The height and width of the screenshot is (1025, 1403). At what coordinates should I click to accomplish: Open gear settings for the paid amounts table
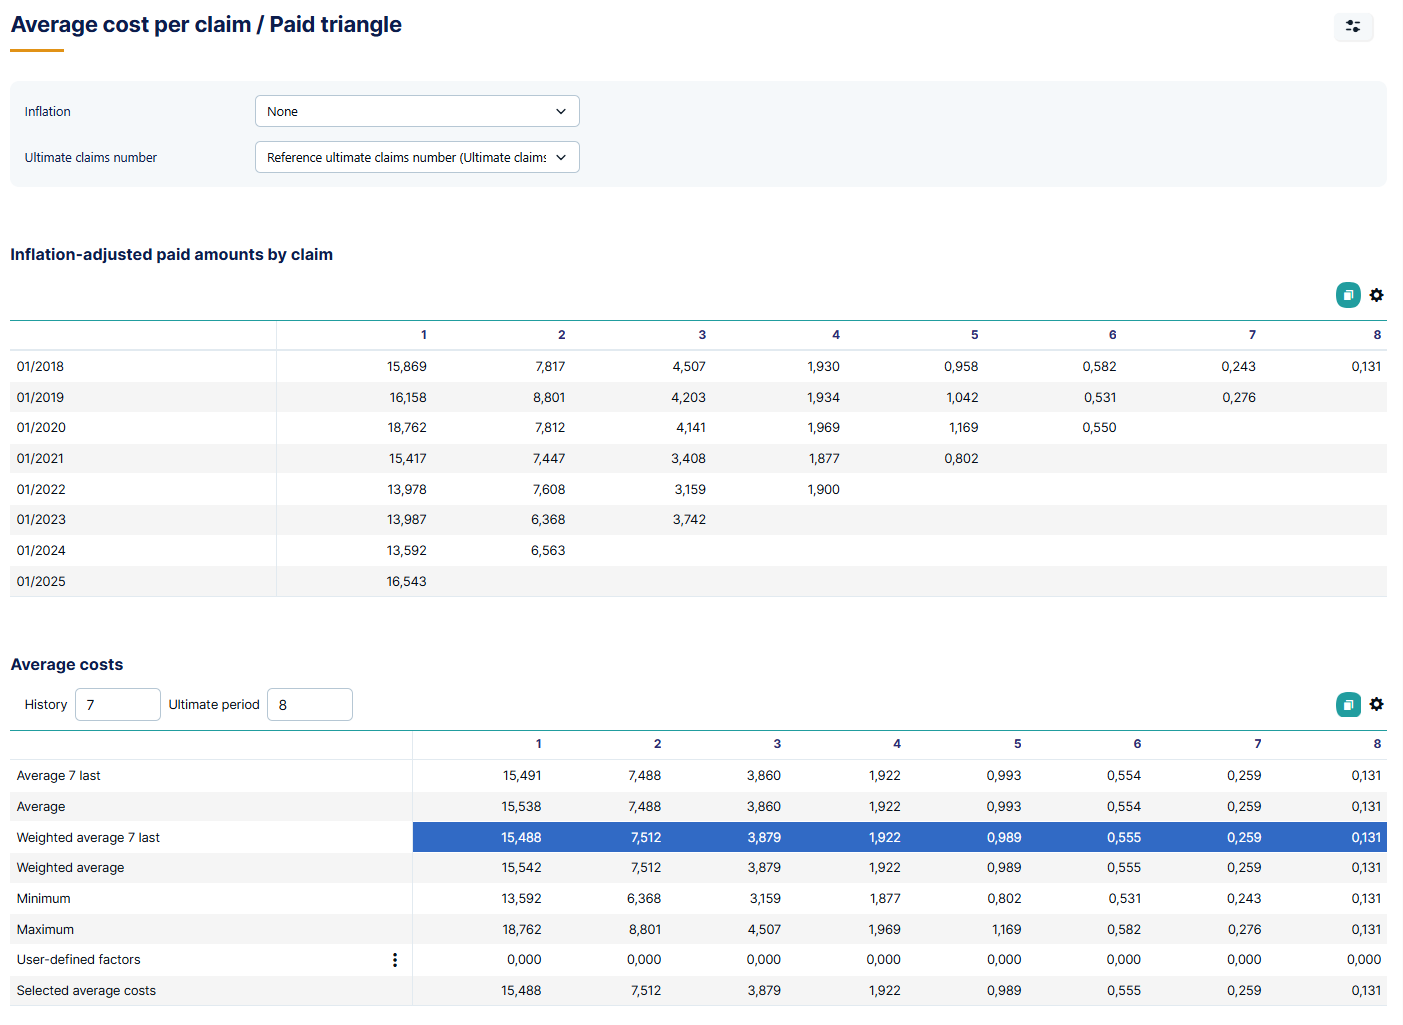coord(1377,295)
